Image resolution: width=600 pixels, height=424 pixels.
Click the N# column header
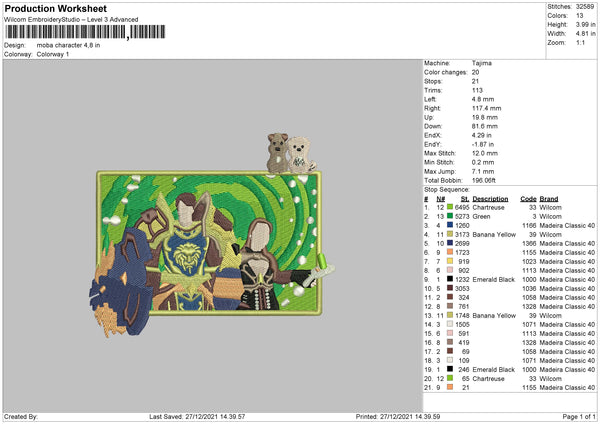[x=440, y=199]
